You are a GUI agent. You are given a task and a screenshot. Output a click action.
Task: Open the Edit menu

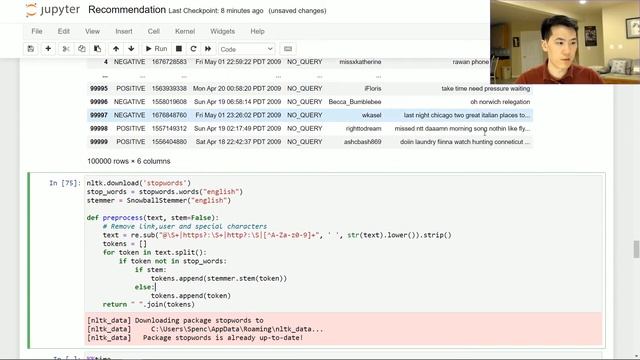(x=64, y=31)
